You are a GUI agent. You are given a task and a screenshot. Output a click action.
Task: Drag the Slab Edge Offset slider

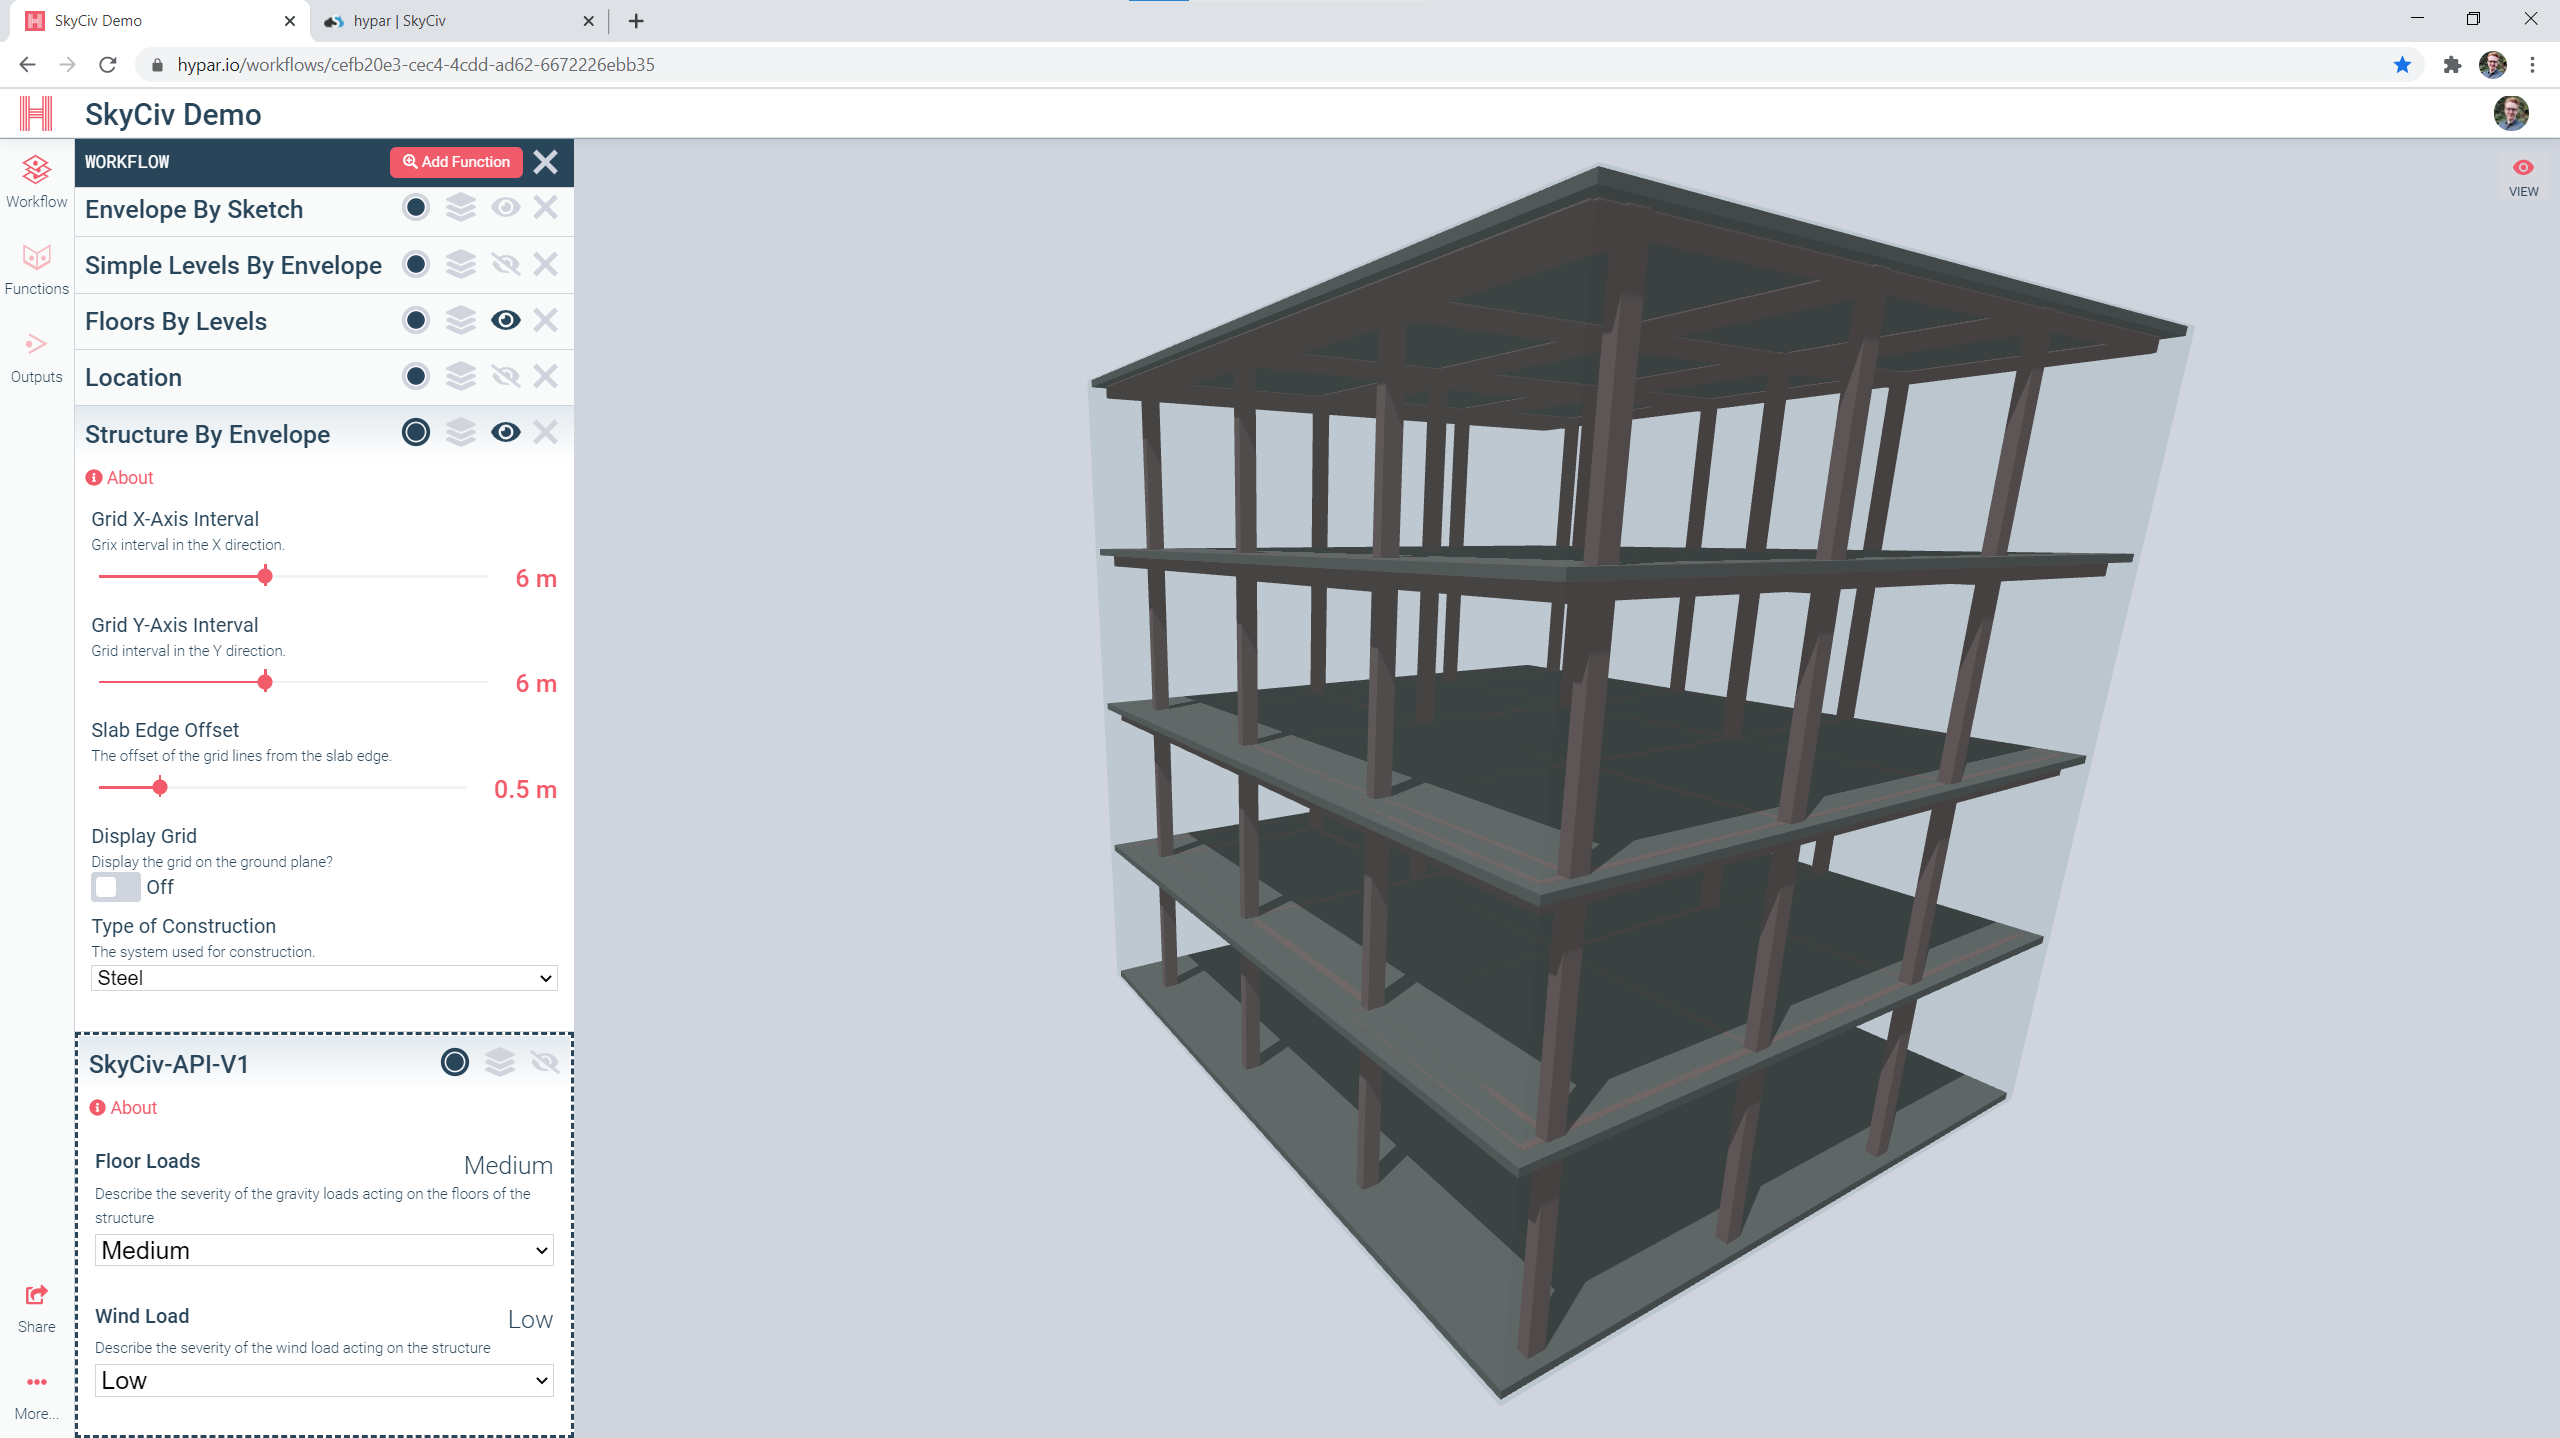(x=160, y=788)
